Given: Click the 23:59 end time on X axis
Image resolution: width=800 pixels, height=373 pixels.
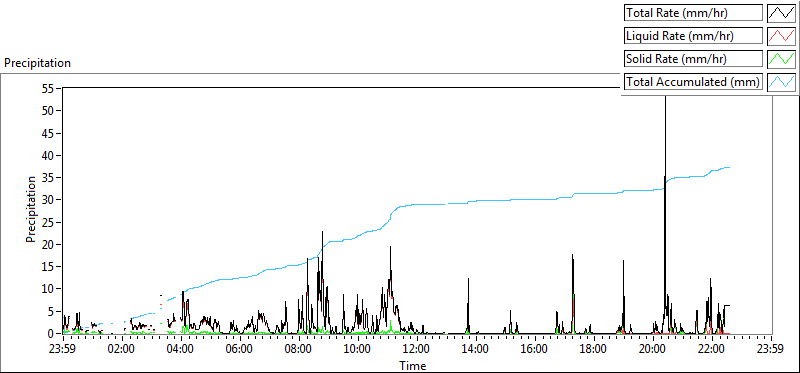Looking at the screenshot, I should [x=771, y=350].
